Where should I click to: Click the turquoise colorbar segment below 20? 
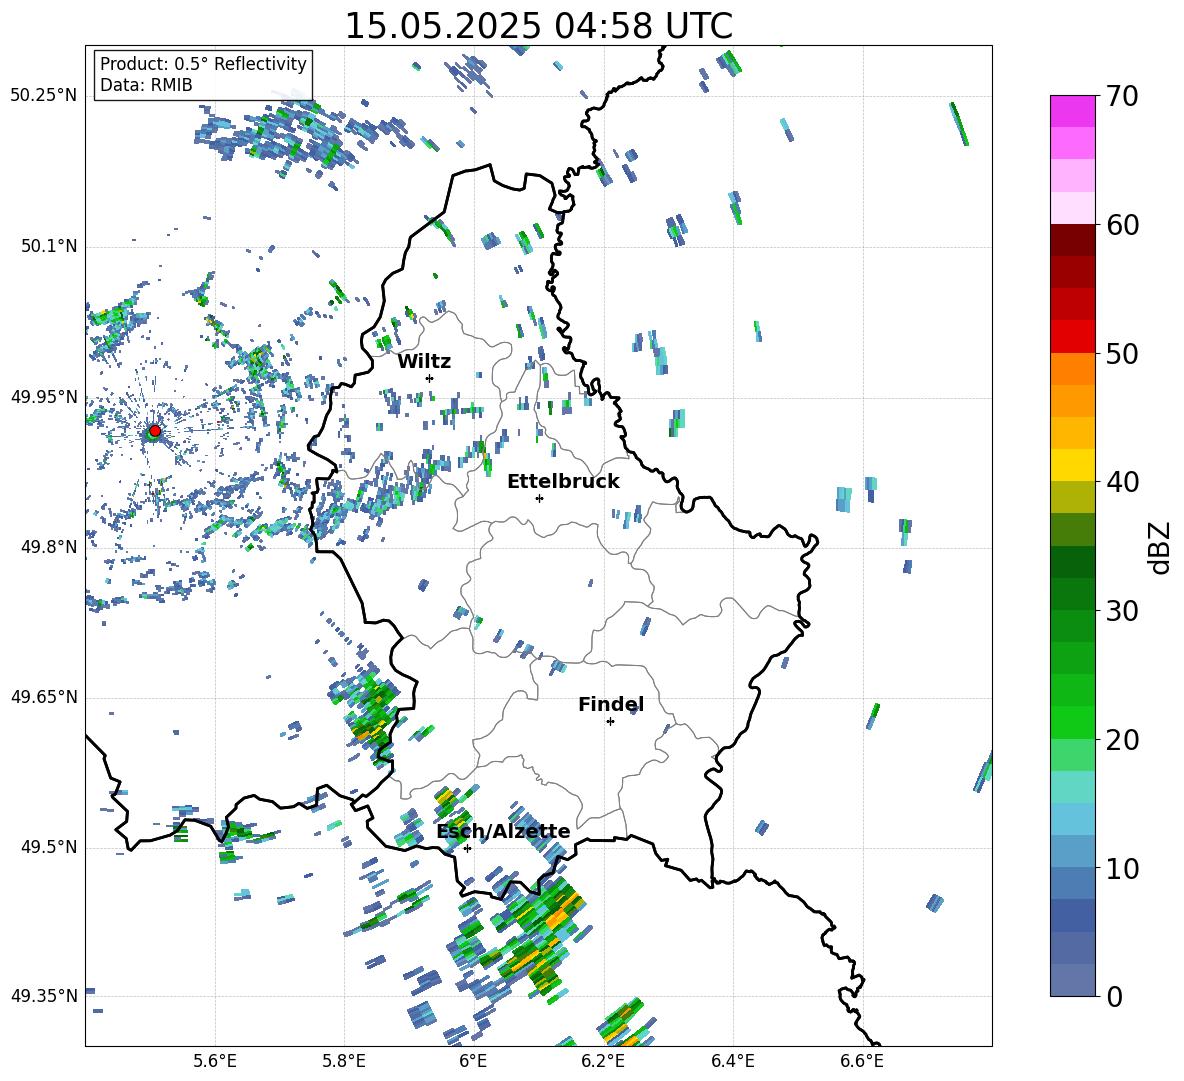coord(1073,787)
